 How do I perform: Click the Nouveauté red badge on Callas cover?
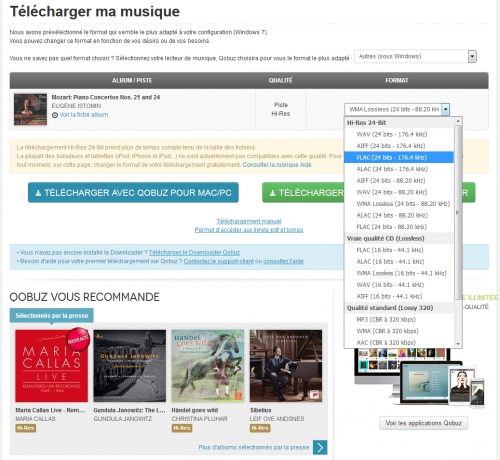pyautogui.click(x=78, y=340)
